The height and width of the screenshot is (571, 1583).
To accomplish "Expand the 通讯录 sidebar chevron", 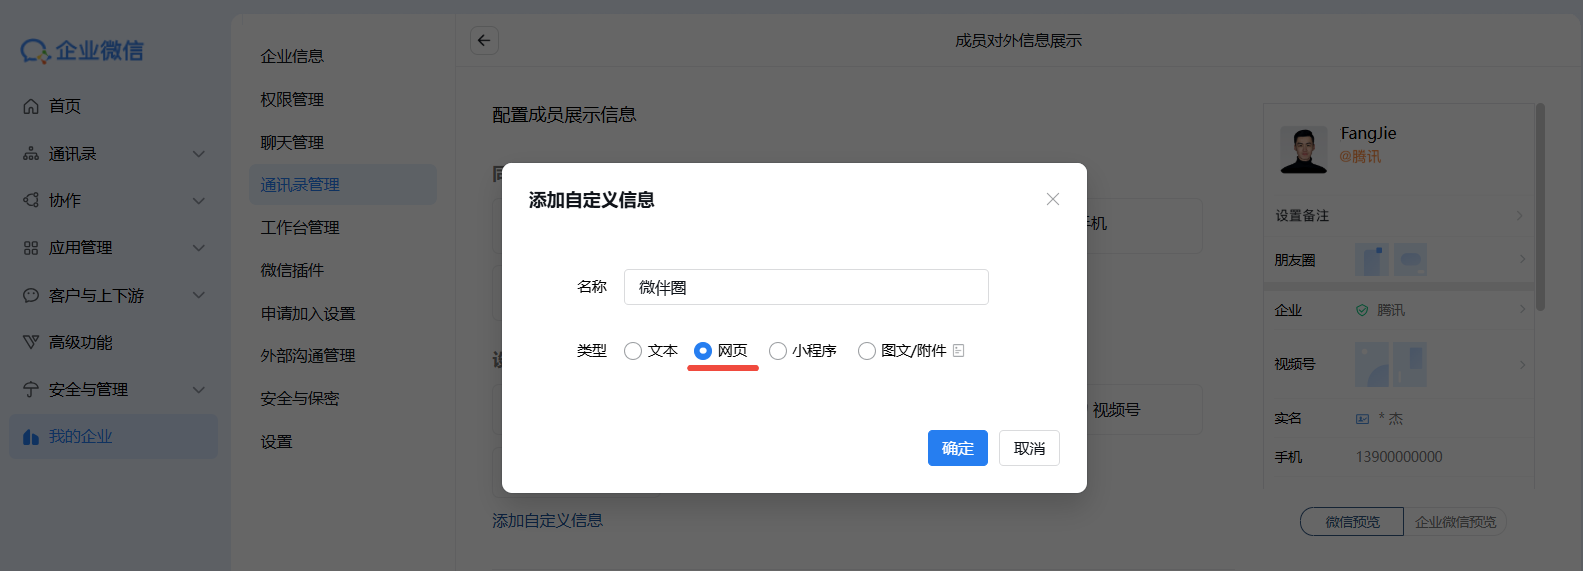I will pyautogui.click(x=199, y=154).
